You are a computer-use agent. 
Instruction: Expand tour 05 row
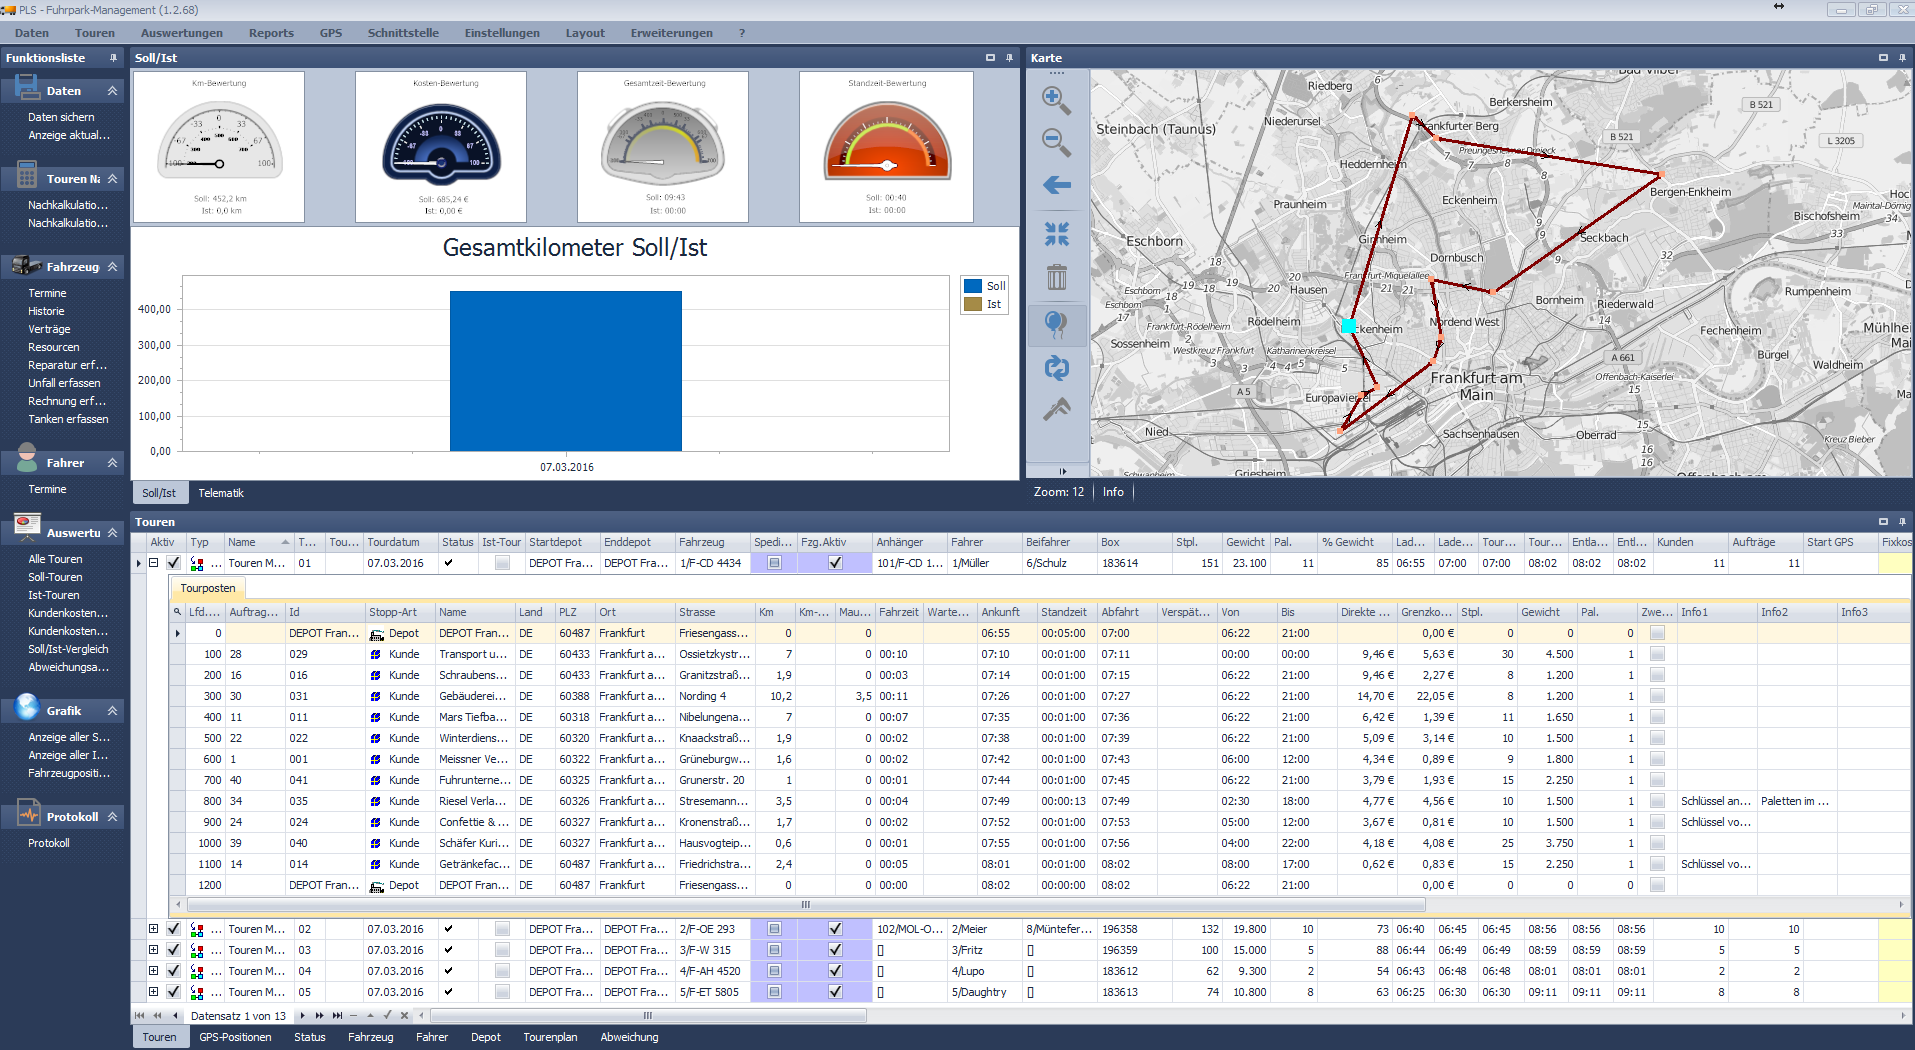tap(154, 992)
